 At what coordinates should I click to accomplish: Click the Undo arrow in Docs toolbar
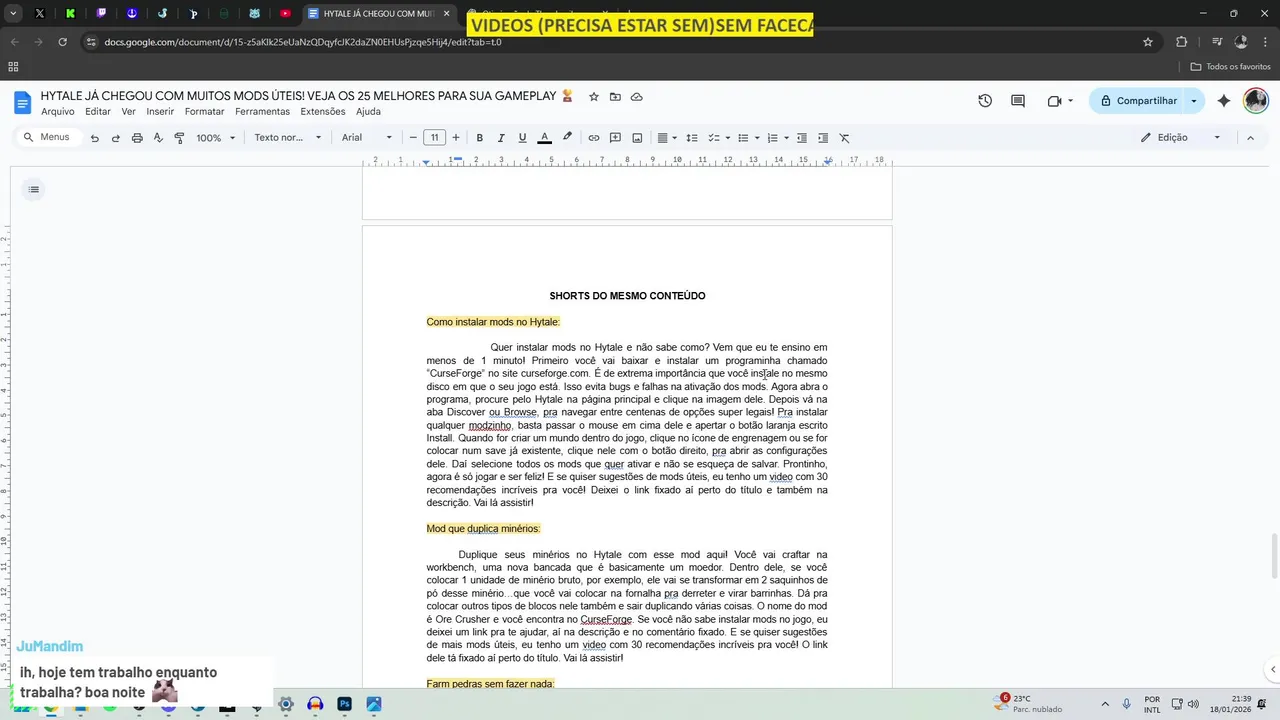pos(95,138)
